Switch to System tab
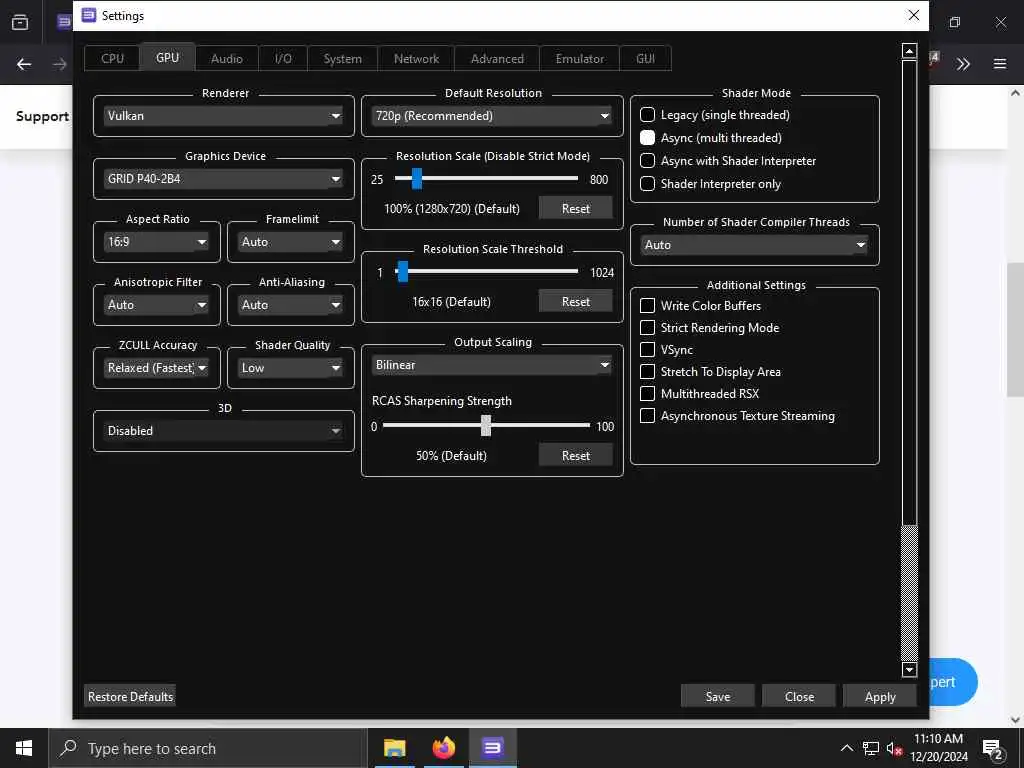This screenshot has width=1024, height=768. 342,58
